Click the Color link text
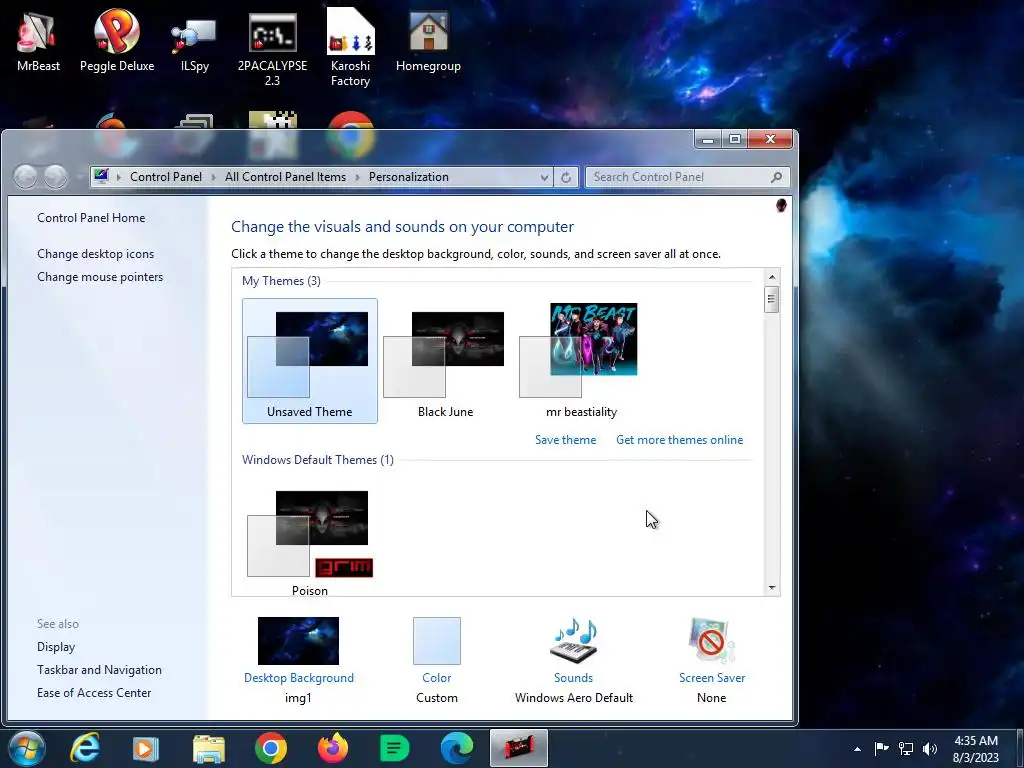 [x=437, y=678]
